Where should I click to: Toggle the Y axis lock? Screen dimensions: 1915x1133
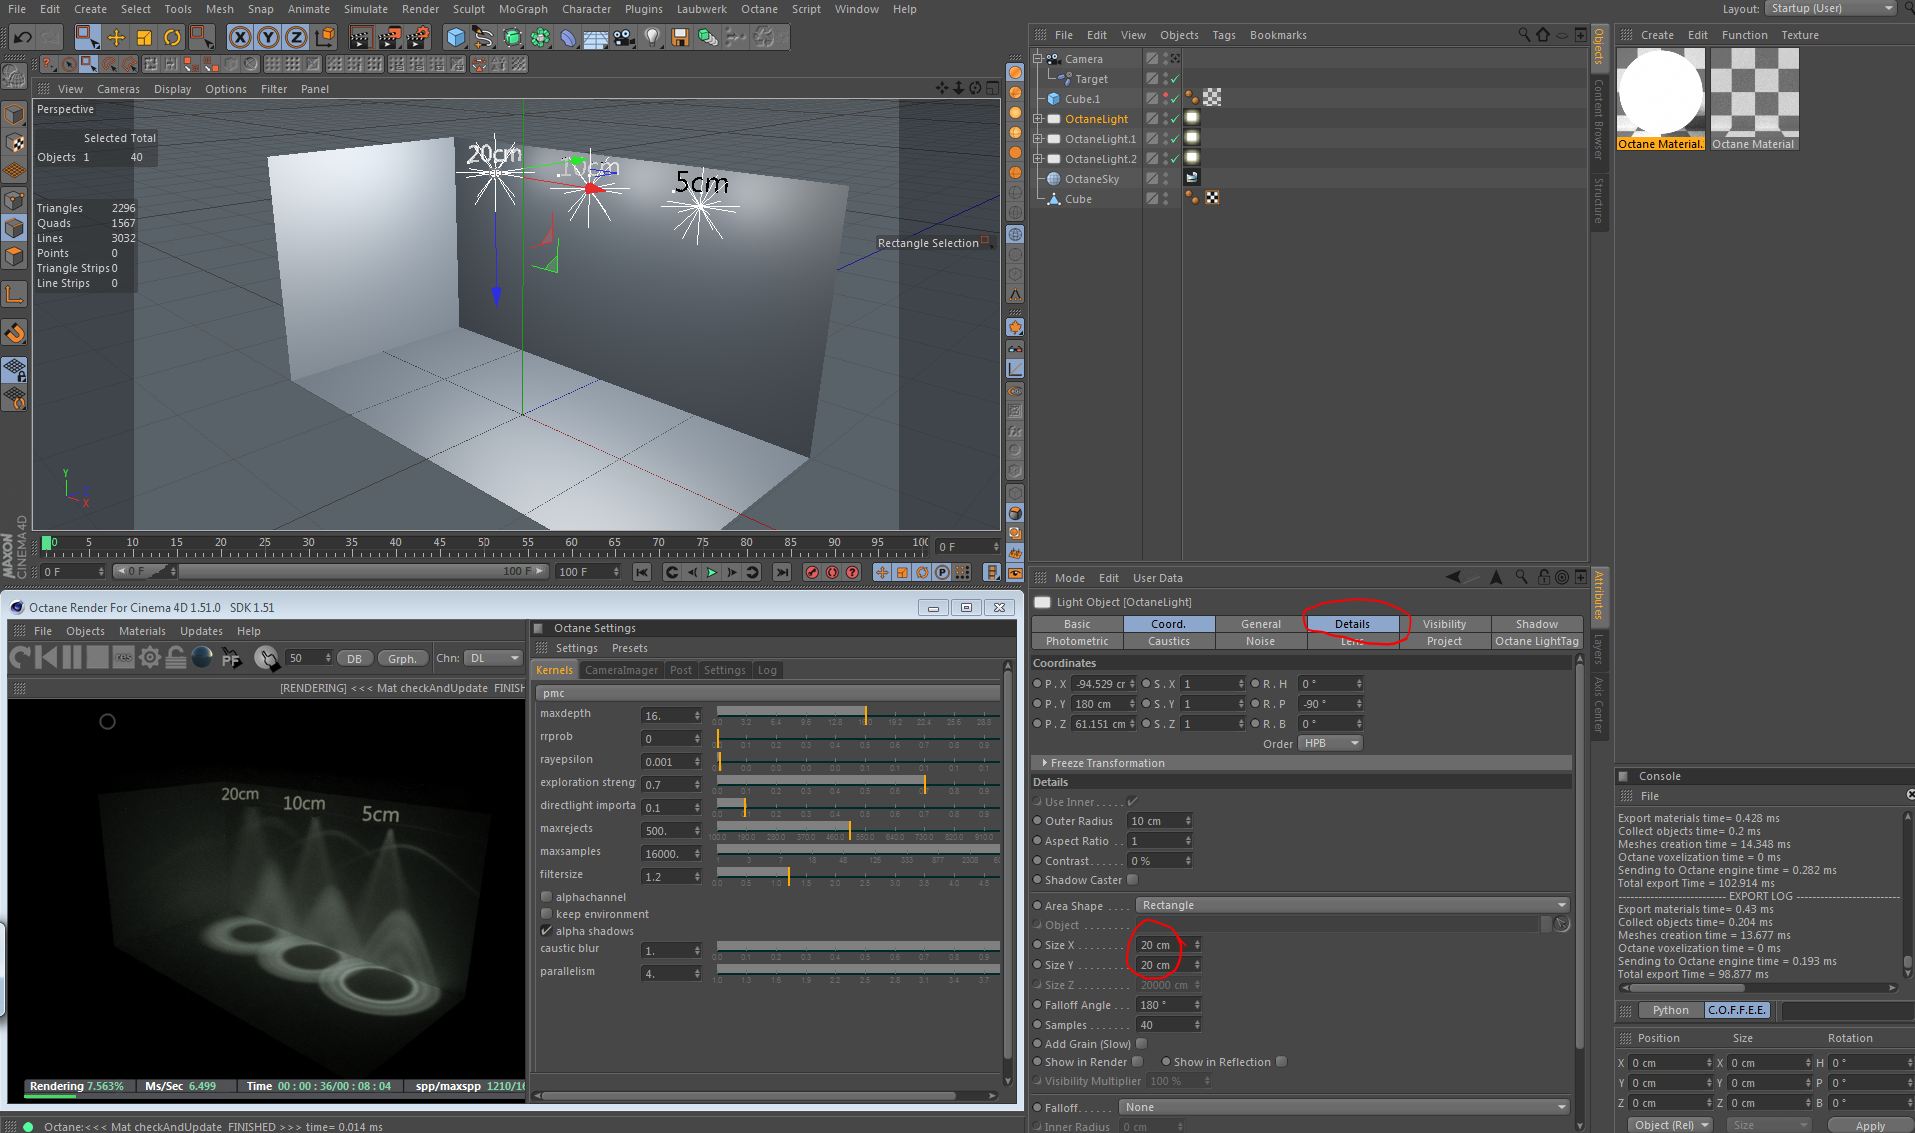(x=268, y=38)
